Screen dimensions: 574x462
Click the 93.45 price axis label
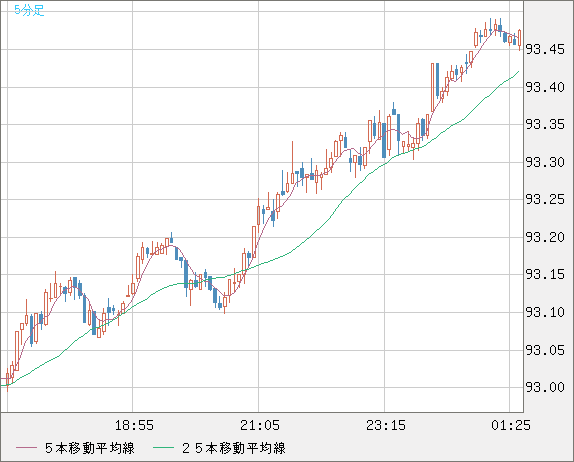point(545,49)
